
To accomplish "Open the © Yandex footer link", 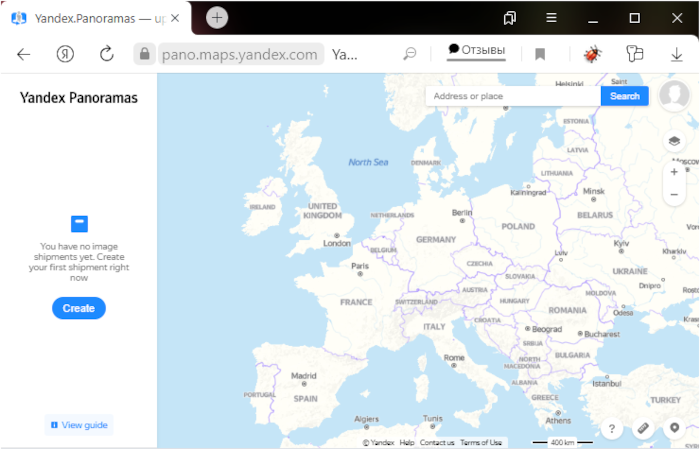I will [379, 442].
